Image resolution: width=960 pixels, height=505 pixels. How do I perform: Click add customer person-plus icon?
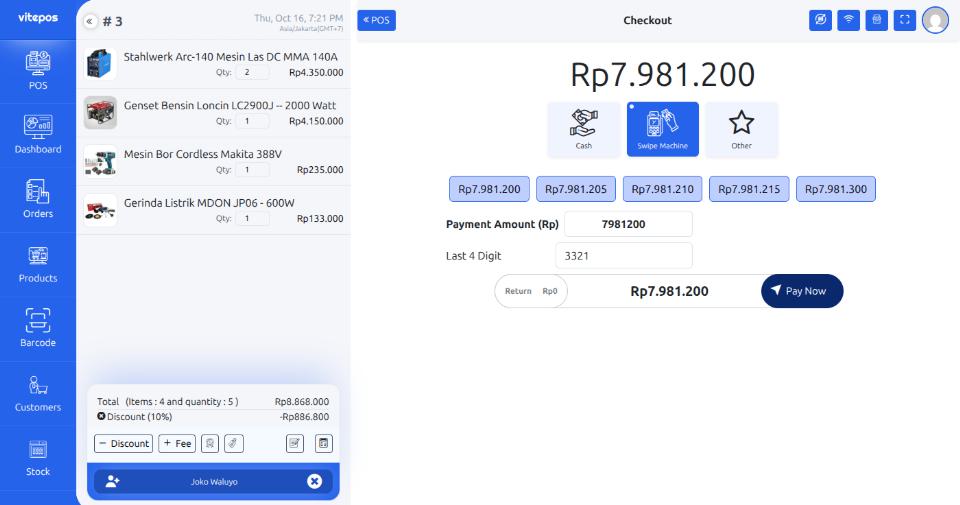[112, 482]
